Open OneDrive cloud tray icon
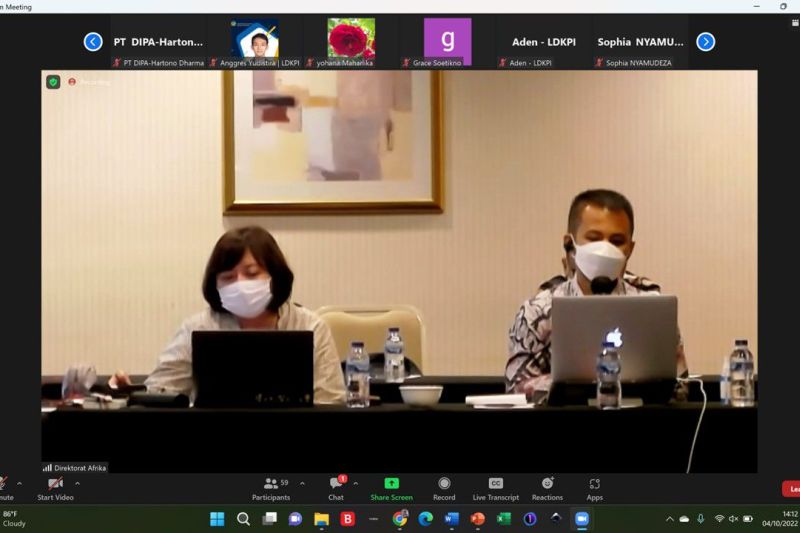 coord(684,519)
